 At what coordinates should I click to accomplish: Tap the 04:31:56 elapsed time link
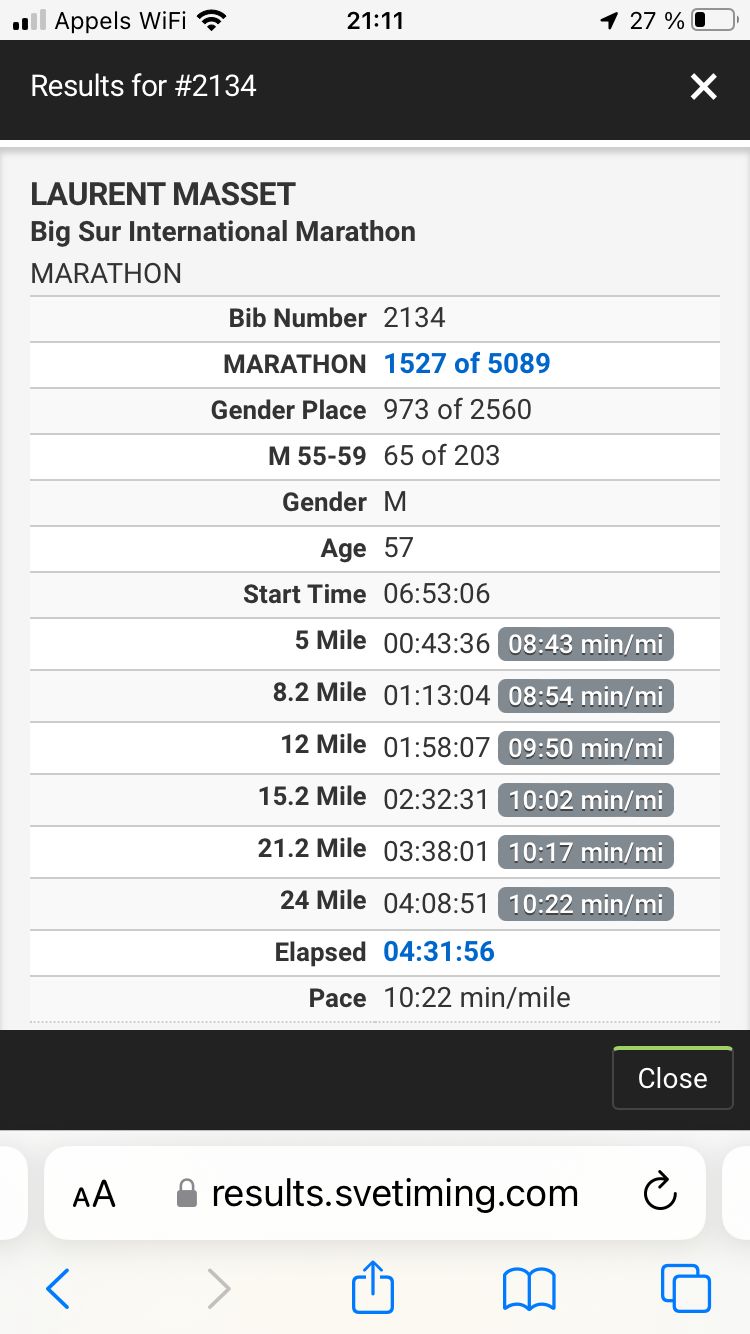point(439,951)
